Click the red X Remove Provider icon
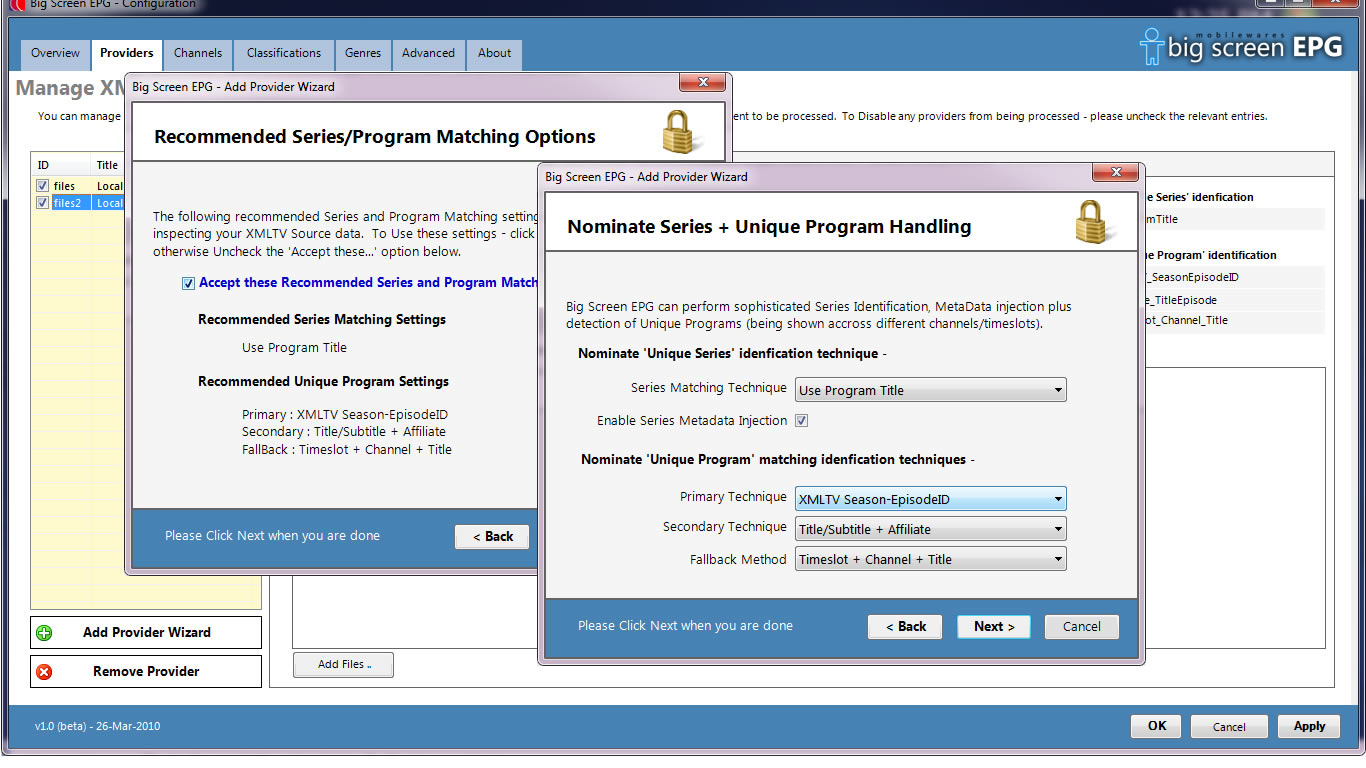 pyautogui.click(x=44, y=672)
